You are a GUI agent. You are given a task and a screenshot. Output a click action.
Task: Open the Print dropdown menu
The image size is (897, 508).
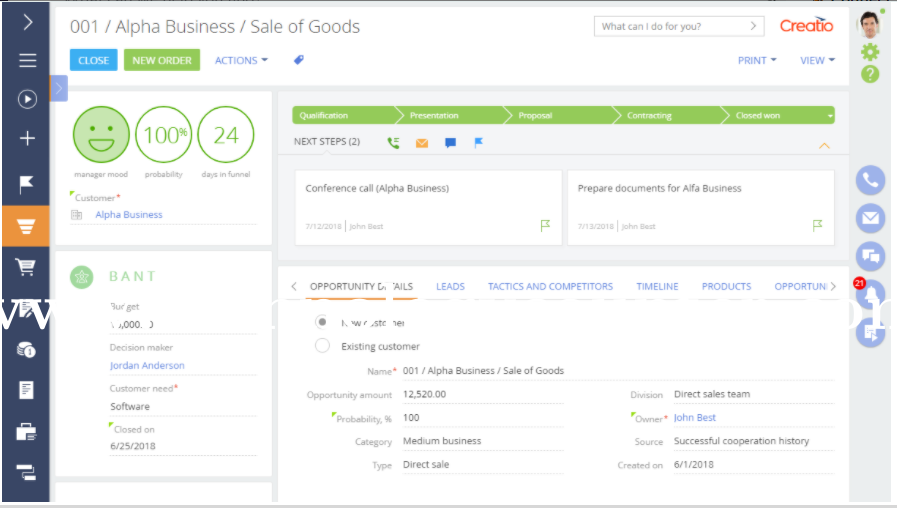(x=757, y=60)
